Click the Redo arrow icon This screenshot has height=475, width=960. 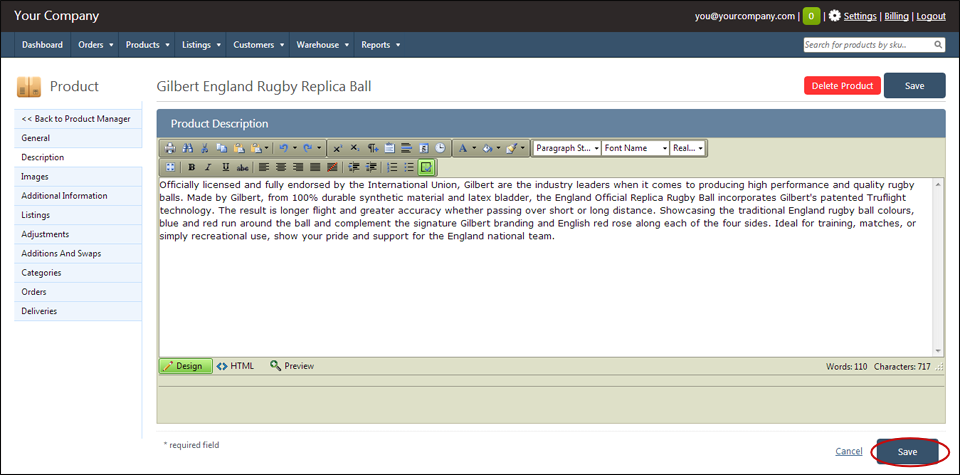(x=307, y=148)
